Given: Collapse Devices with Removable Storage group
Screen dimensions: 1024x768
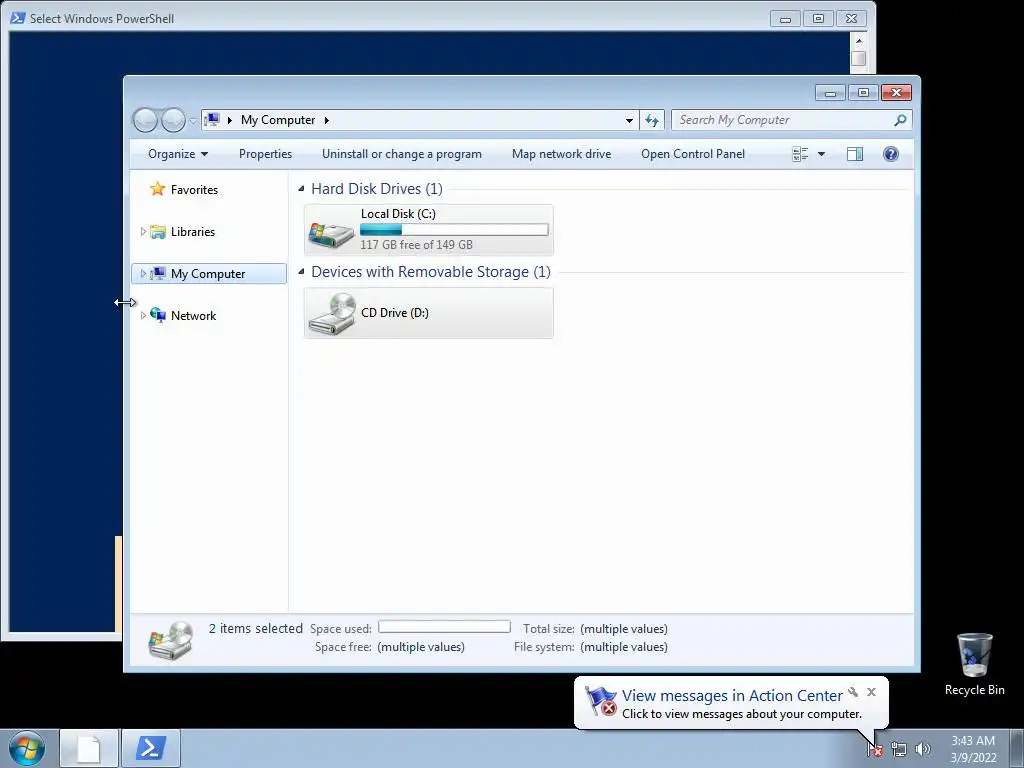Looking at the screenshot, I should [301, 272].
